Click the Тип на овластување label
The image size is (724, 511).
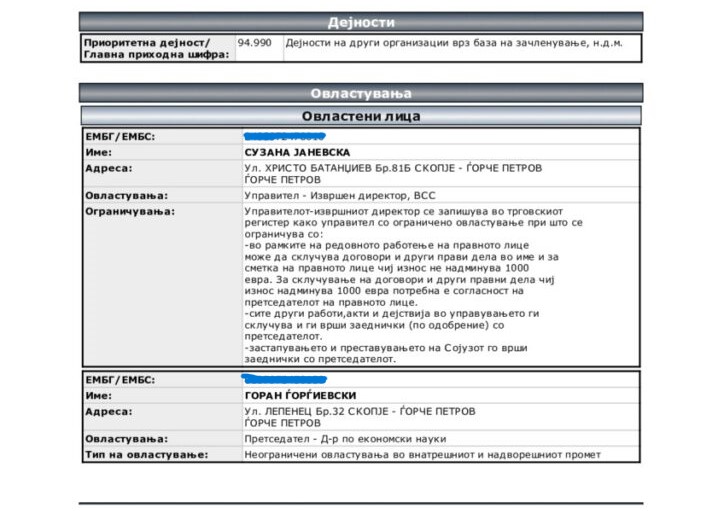[x=146, y=455]
